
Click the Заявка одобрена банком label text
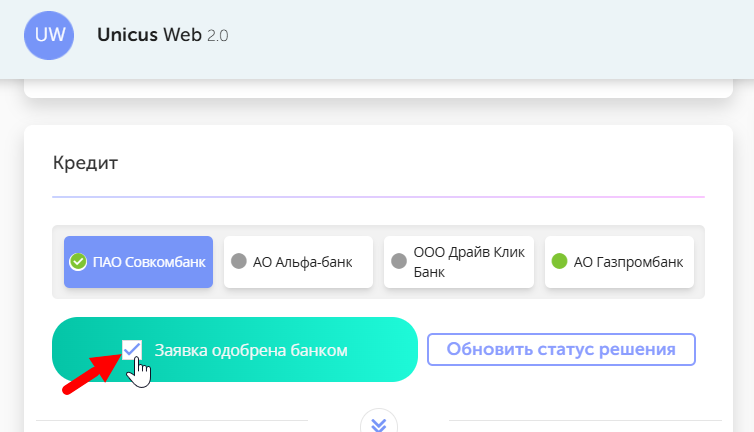pos(251,350)
